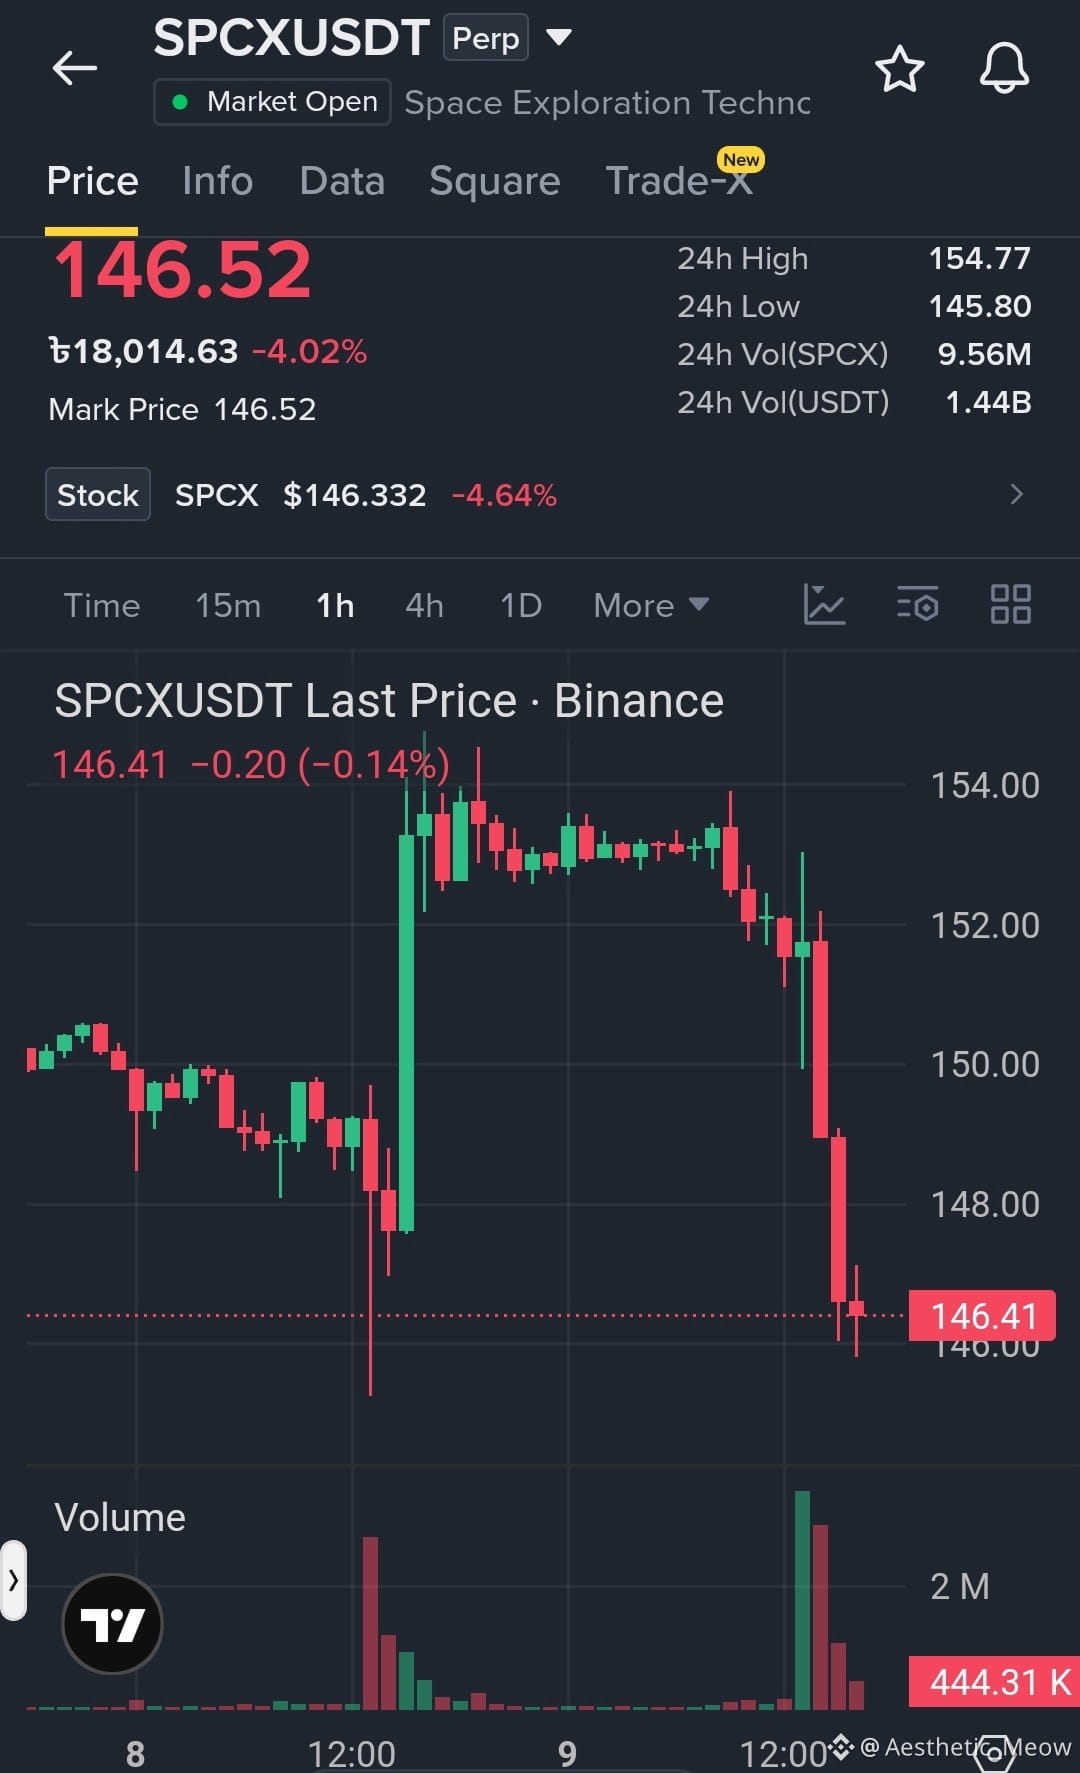Tap the Stock label button
This screenshot has width=1080, height=1773.
[98, 494]
